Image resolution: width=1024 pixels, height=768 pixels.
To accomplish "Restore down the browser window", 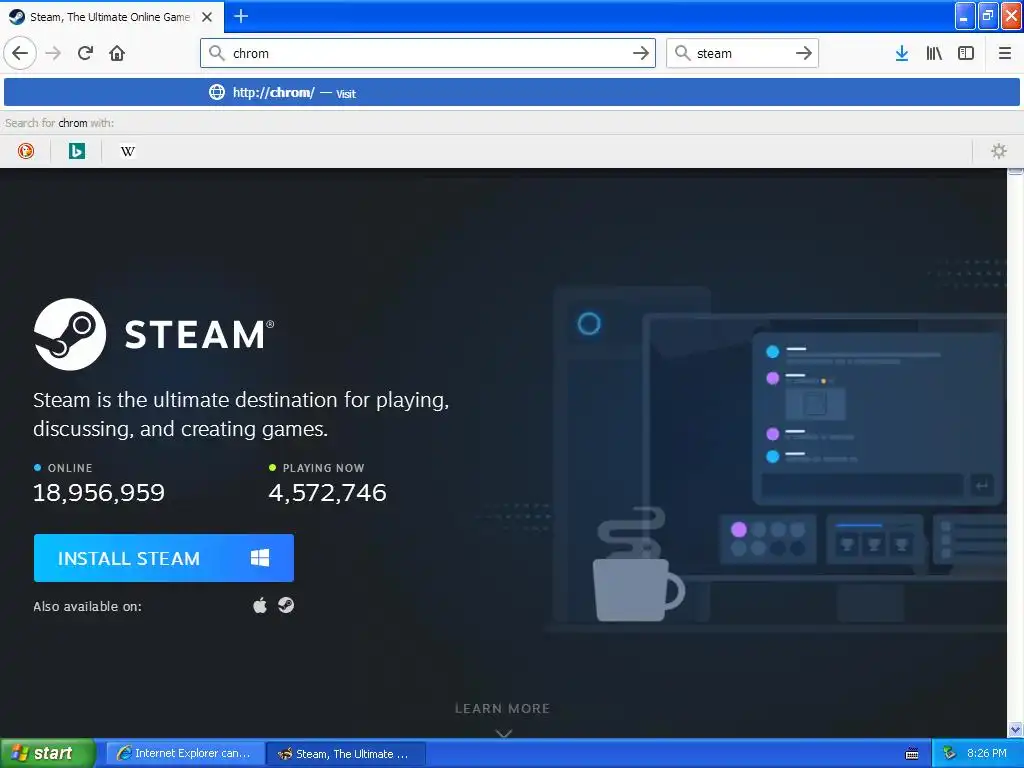I will click(x=988, y=16).
